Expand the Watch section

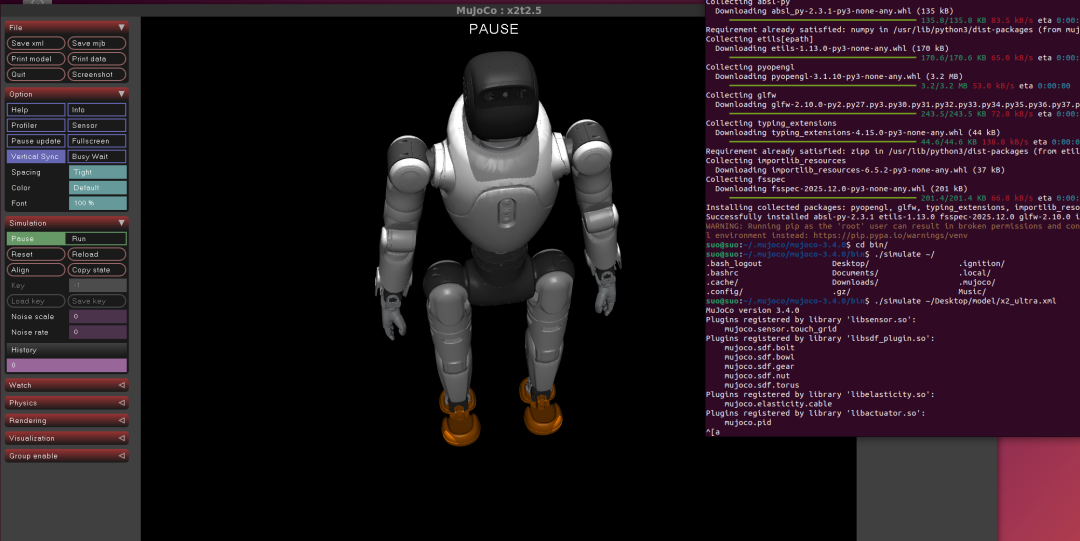67,385
